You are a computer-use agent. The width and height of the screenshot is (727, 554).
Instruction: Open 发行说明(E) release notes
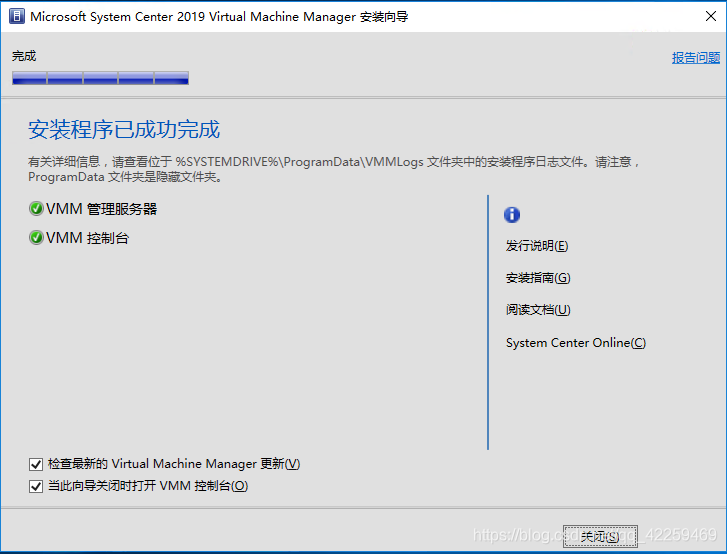537,246
